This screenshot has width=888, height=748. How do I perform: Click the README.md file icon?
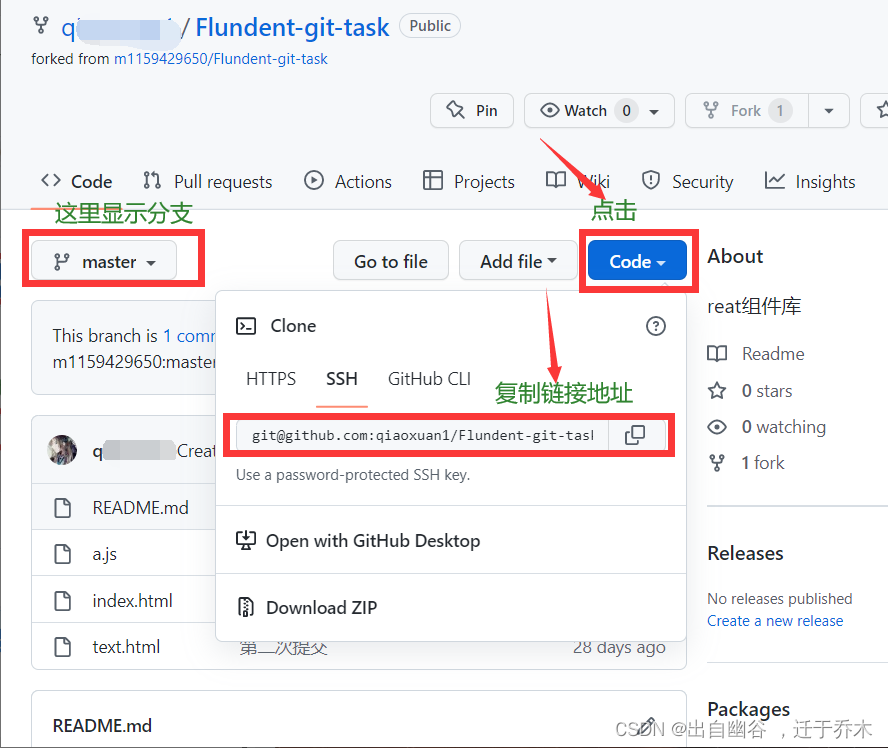pos(62,508)
